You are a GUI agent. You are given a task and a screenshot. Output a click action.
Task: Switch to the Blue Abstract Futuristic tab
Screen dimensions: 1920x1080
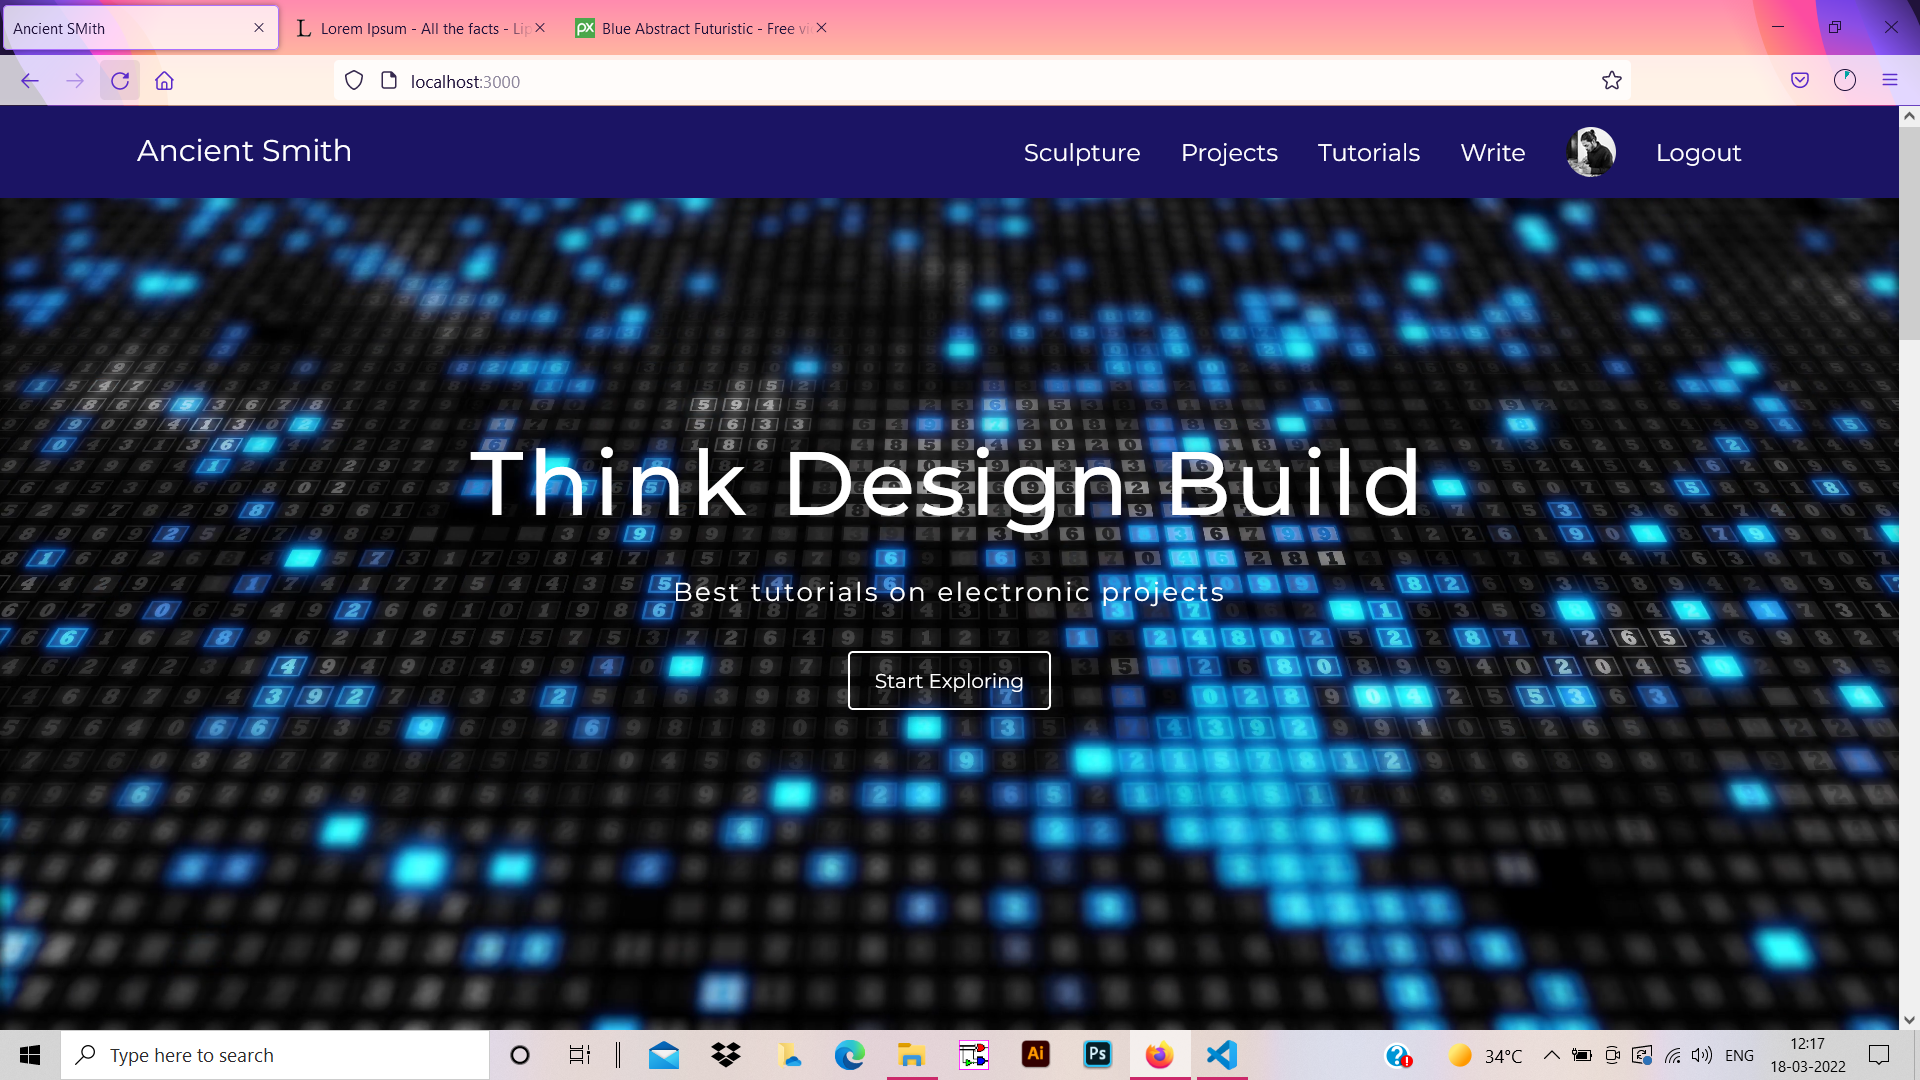click(x=700, y=28)
